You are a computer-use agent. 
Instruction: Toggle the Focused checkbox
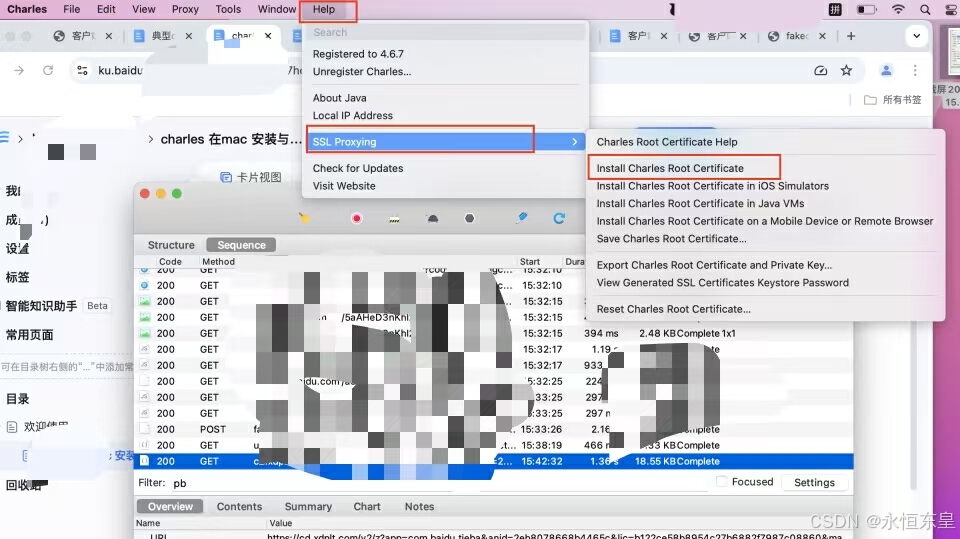tap(722, 481)
